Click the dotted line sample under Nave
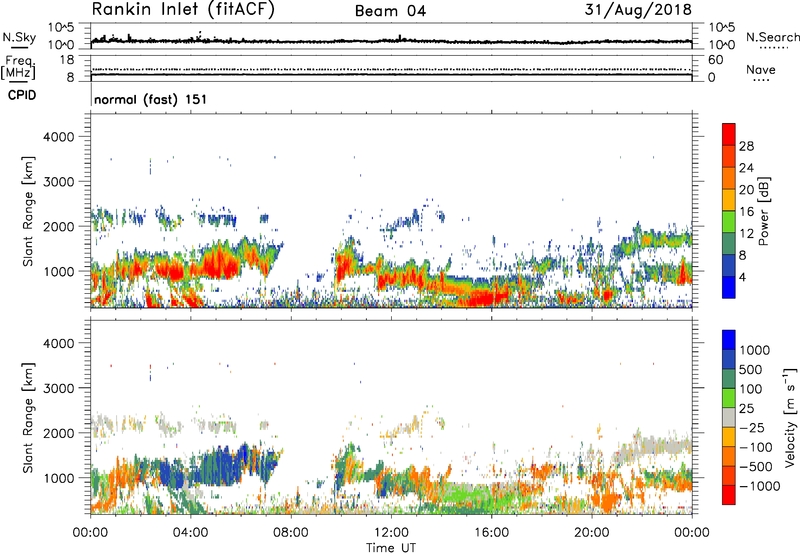 pos(761,80)
